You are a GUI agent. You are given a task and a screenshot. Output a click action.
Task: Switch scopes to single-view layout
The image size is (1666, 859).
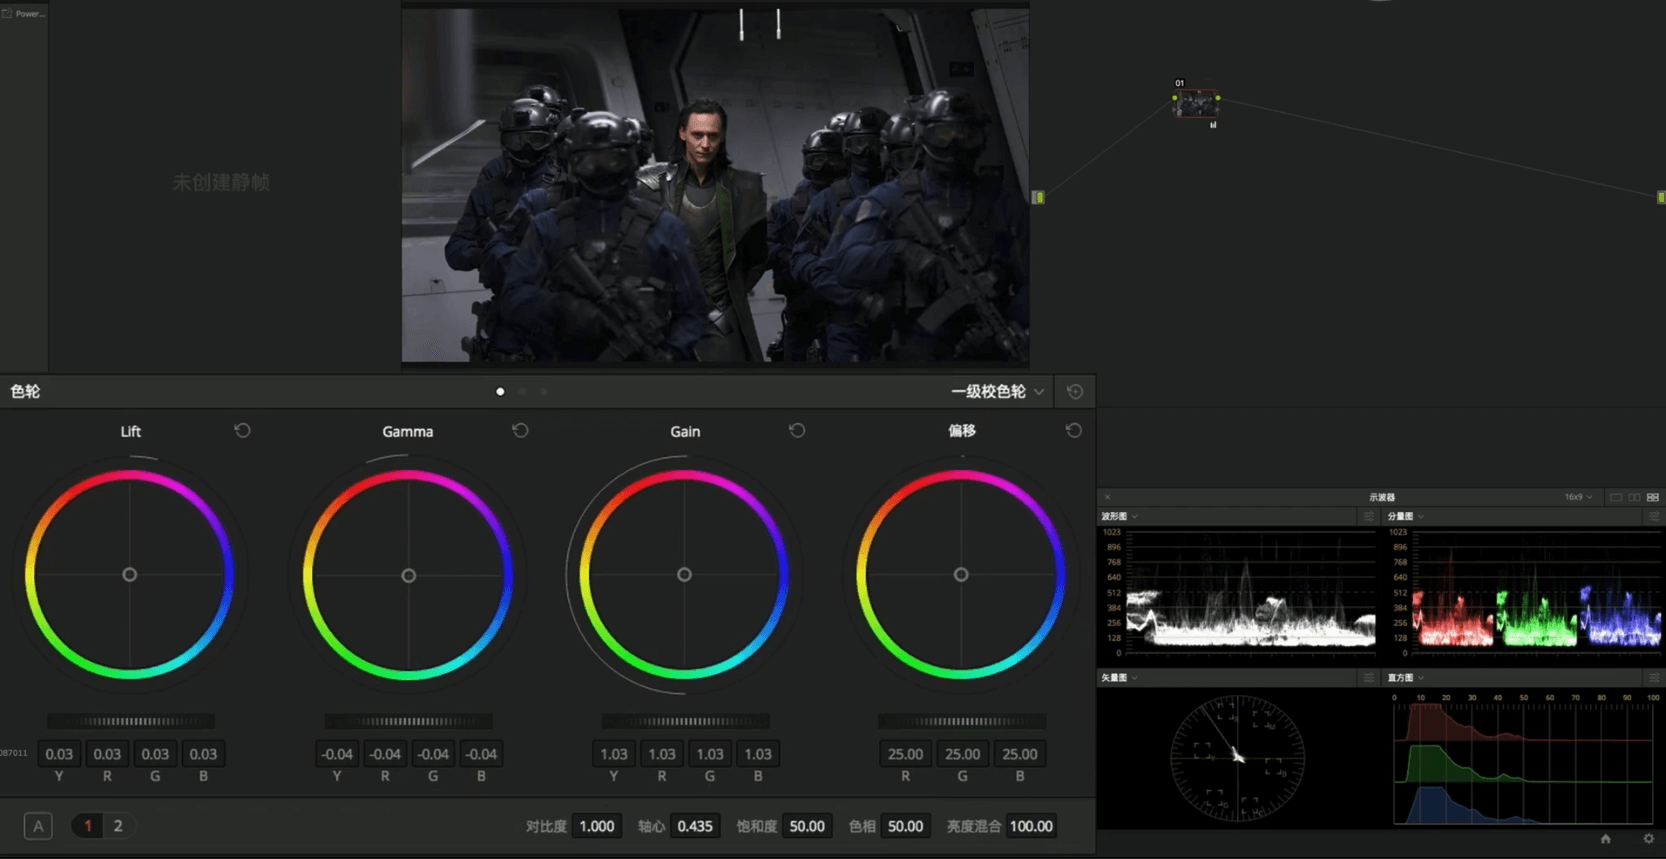click(1616, 497)
